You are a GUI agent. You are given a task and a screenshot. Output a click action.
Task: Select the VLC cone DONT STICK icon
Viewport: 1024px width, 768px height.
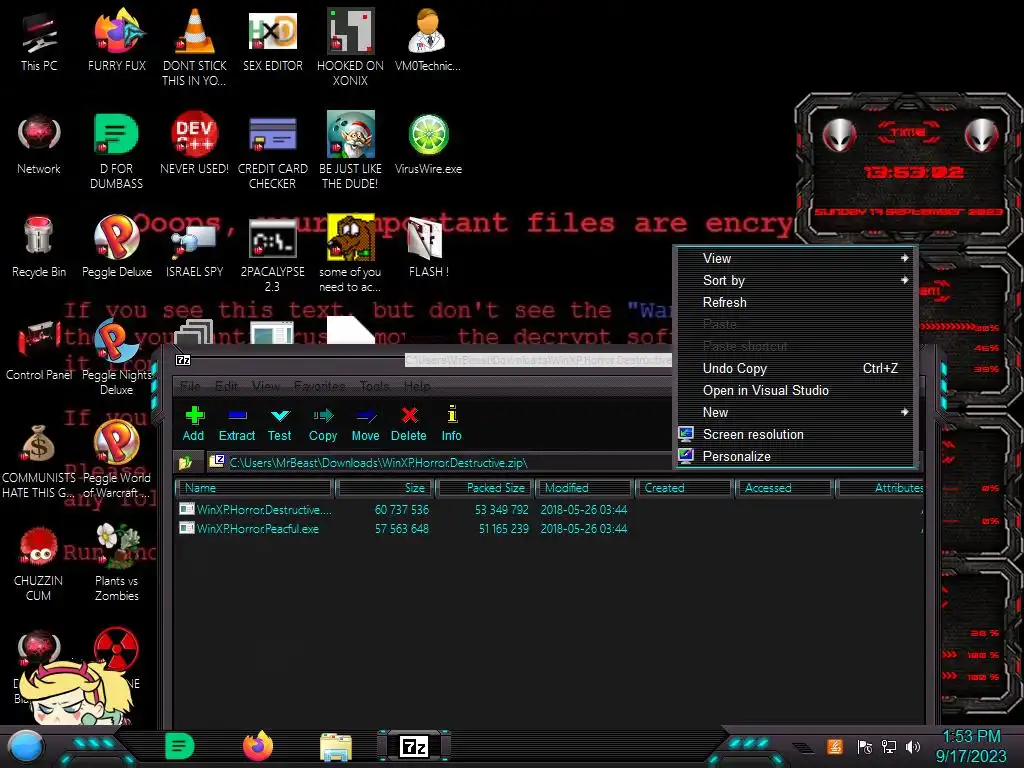195,48
